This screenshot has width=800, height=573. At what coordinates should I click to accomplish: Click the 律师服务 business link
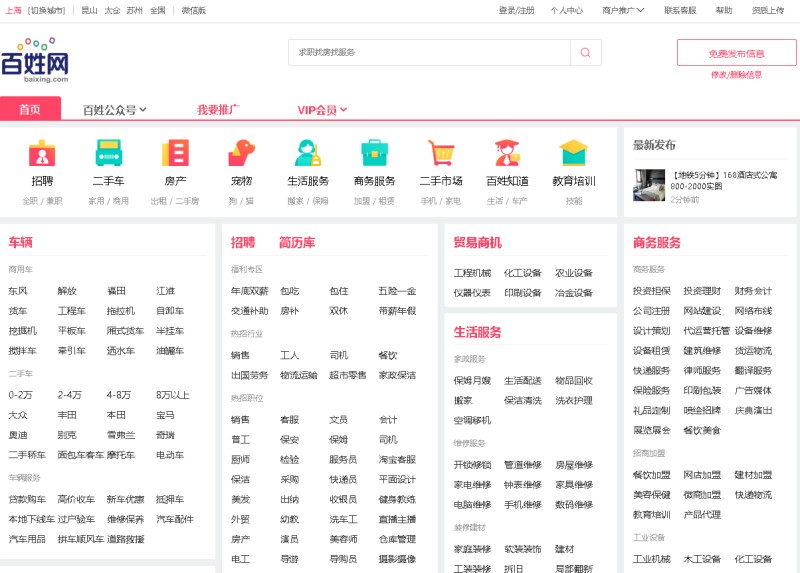702,370
